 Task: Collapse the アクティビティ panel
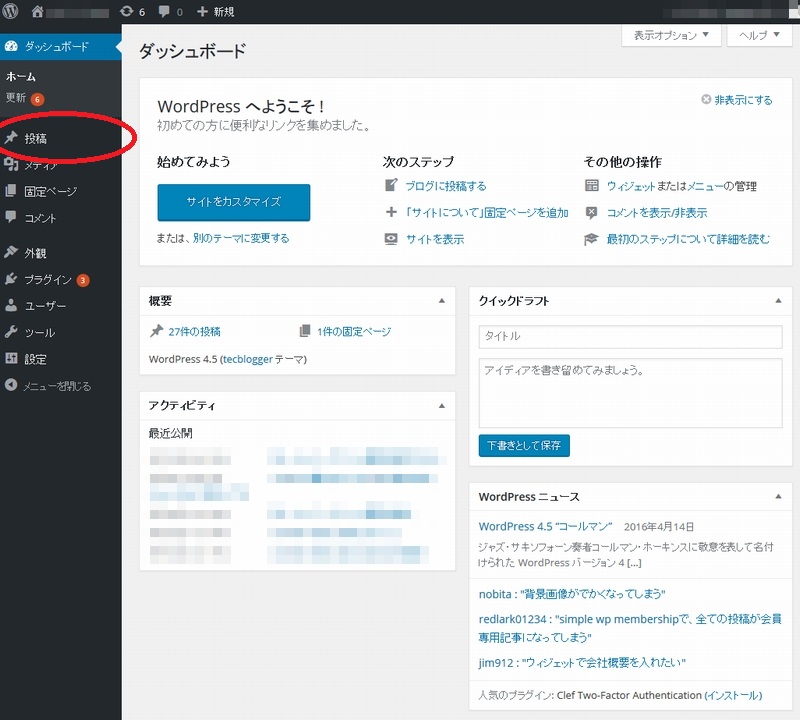[x=442, y=406]
